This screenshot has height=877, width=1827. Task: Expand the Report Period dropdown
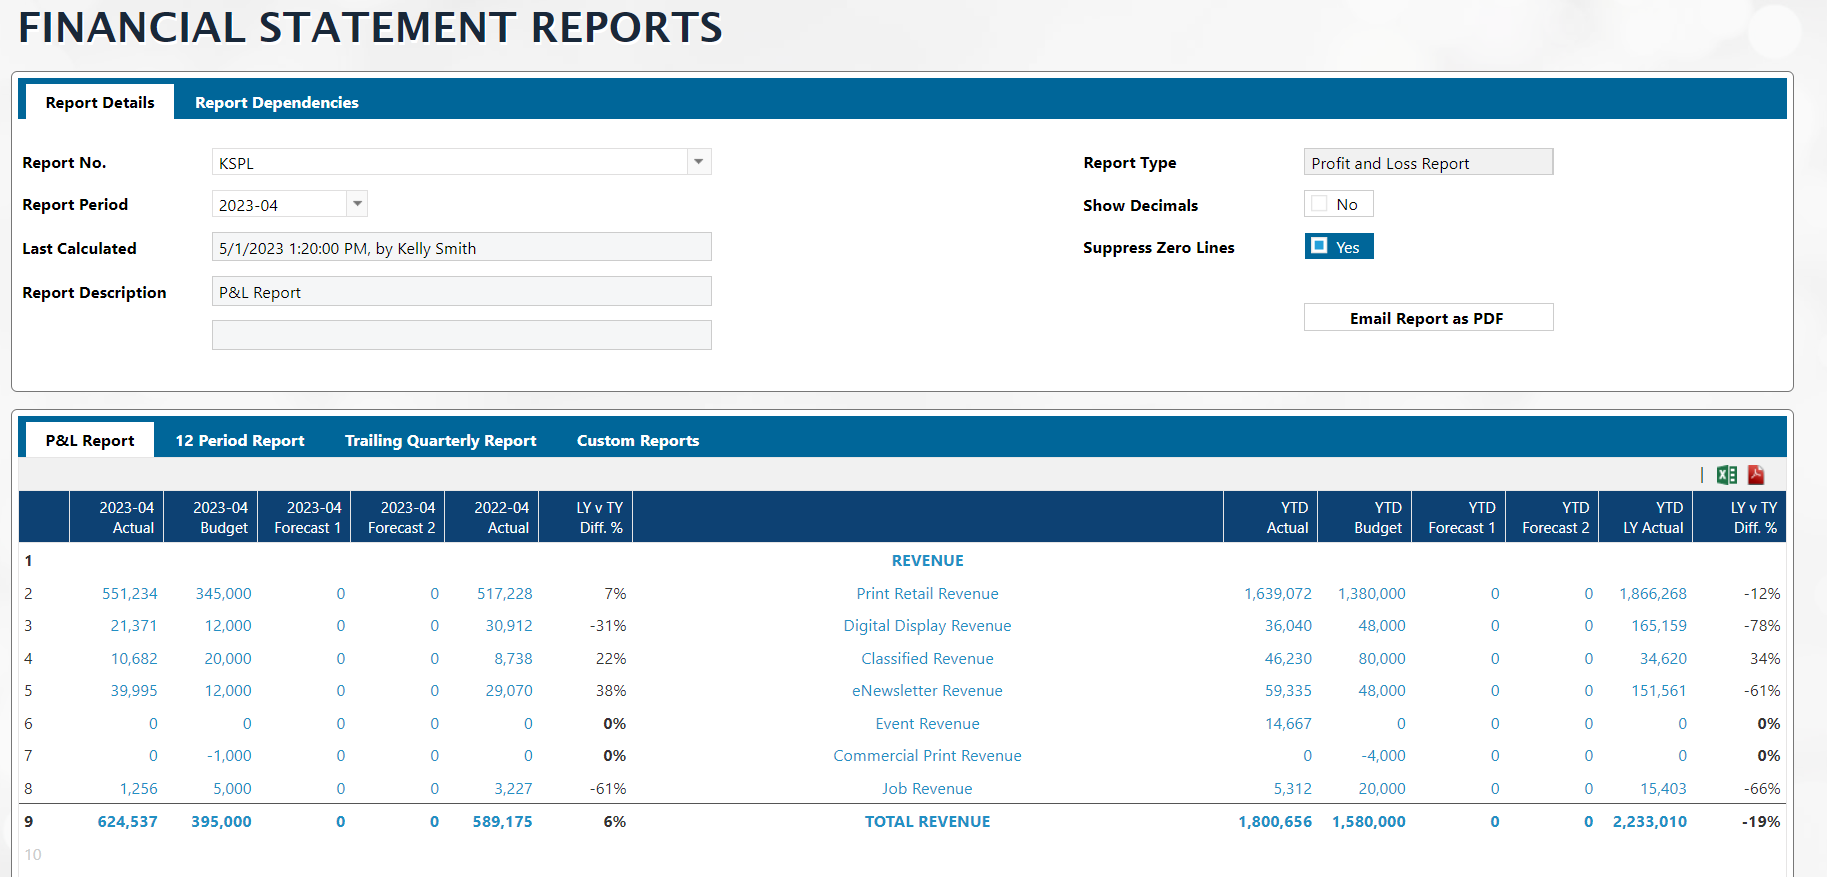(x=357, y=204)
